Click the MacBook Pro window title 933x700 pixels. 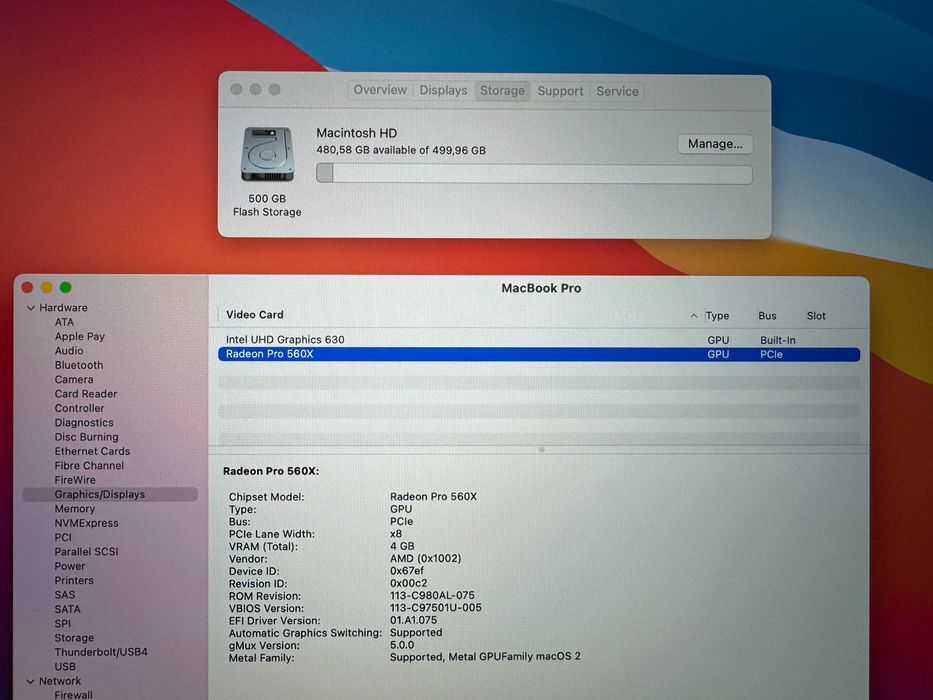click(x=541, y=288)
